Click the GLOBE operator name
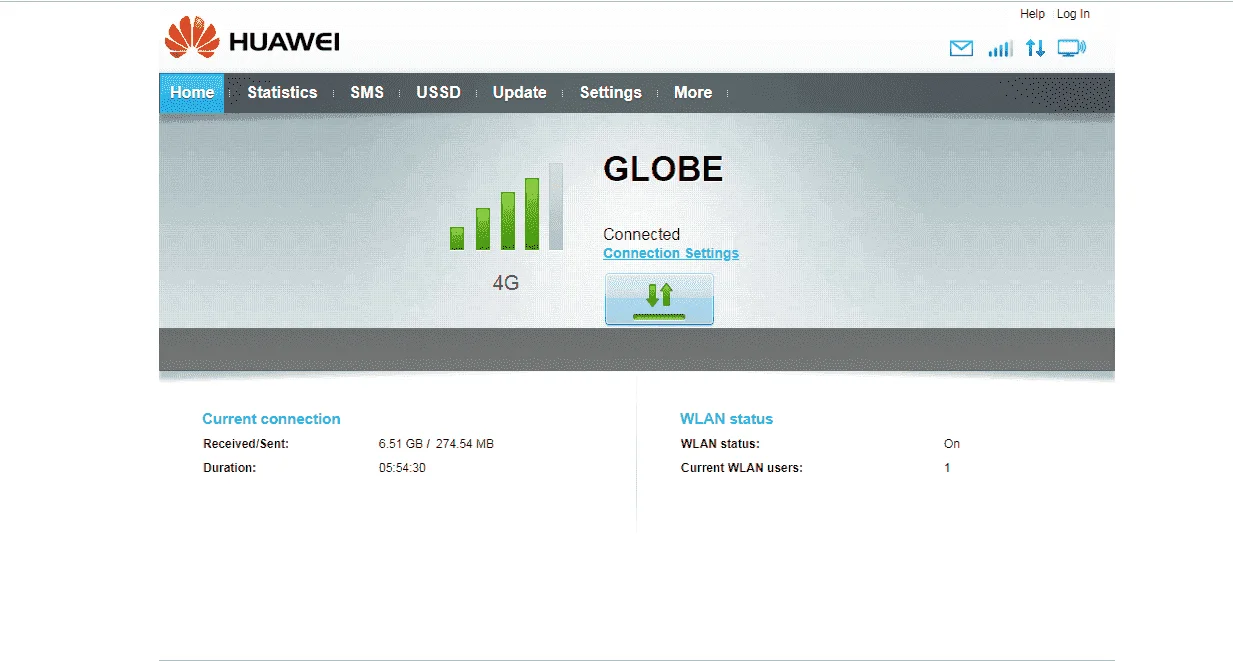This screenshot has height=661, width=1233. (x=663, y=169)
